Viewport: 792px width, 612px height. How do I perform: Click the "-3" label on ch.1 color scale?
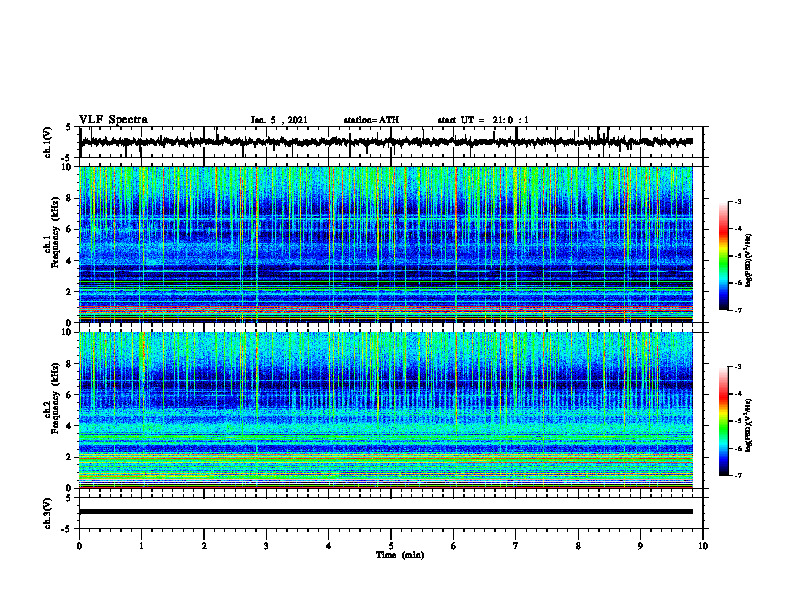737,201
